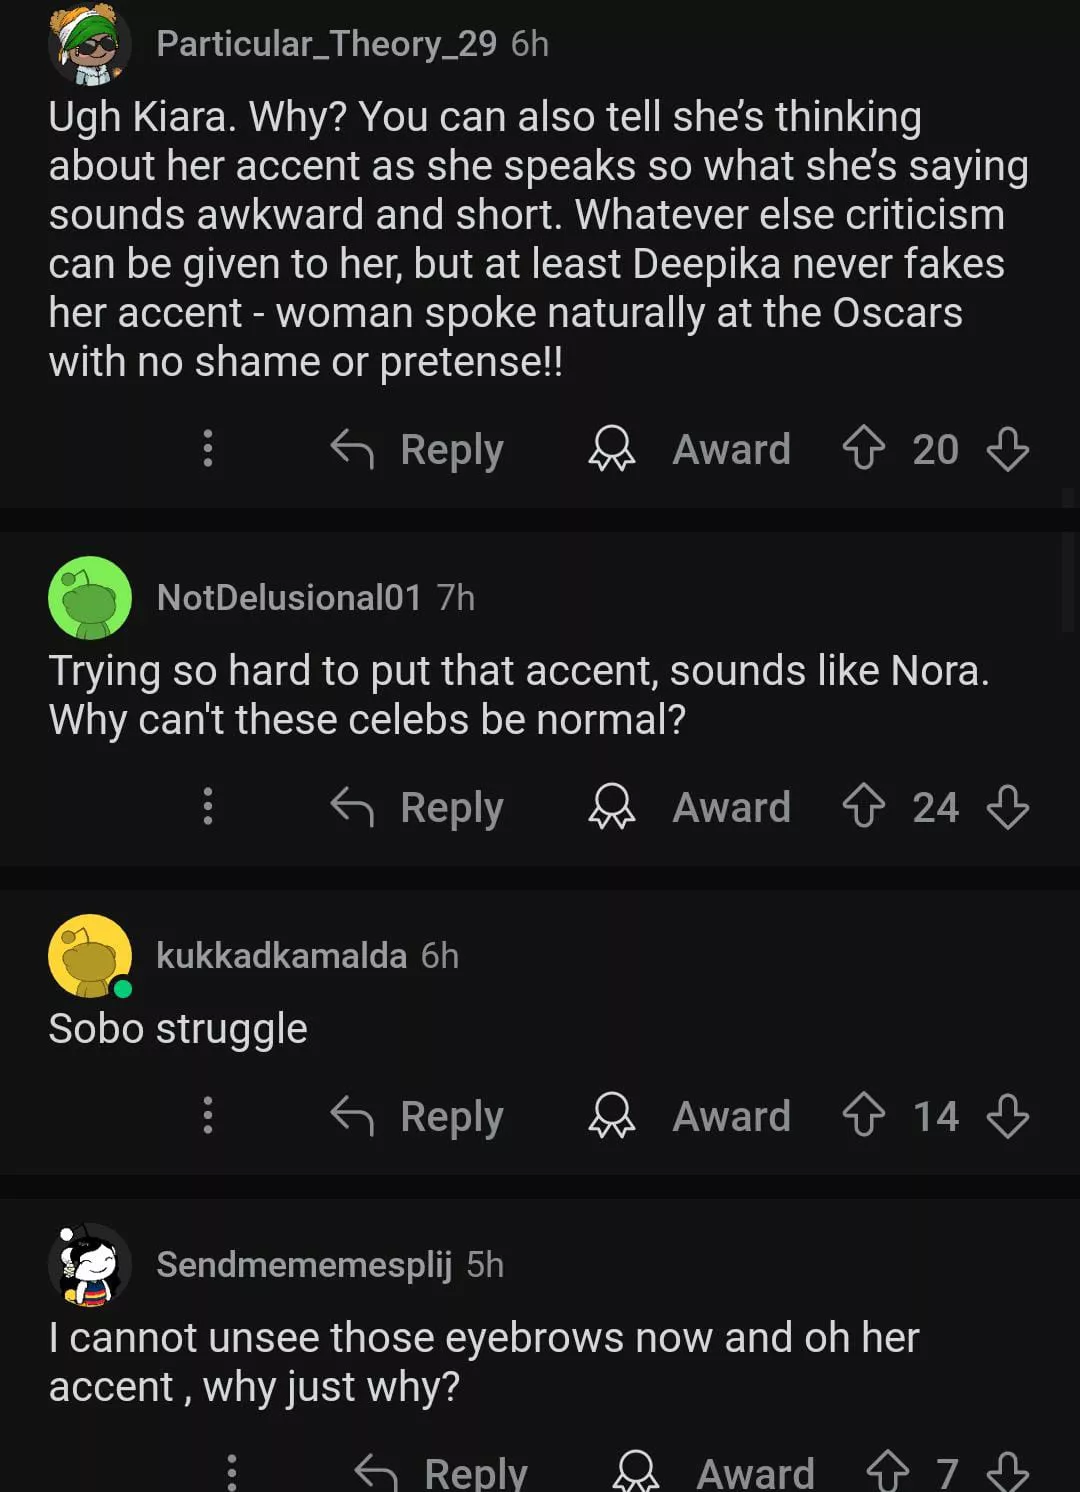Downvote the "Sobo struggle" comment
Image resolution: width=1080 pixels, height=1492 pixels.
tap(1007, 1115)
